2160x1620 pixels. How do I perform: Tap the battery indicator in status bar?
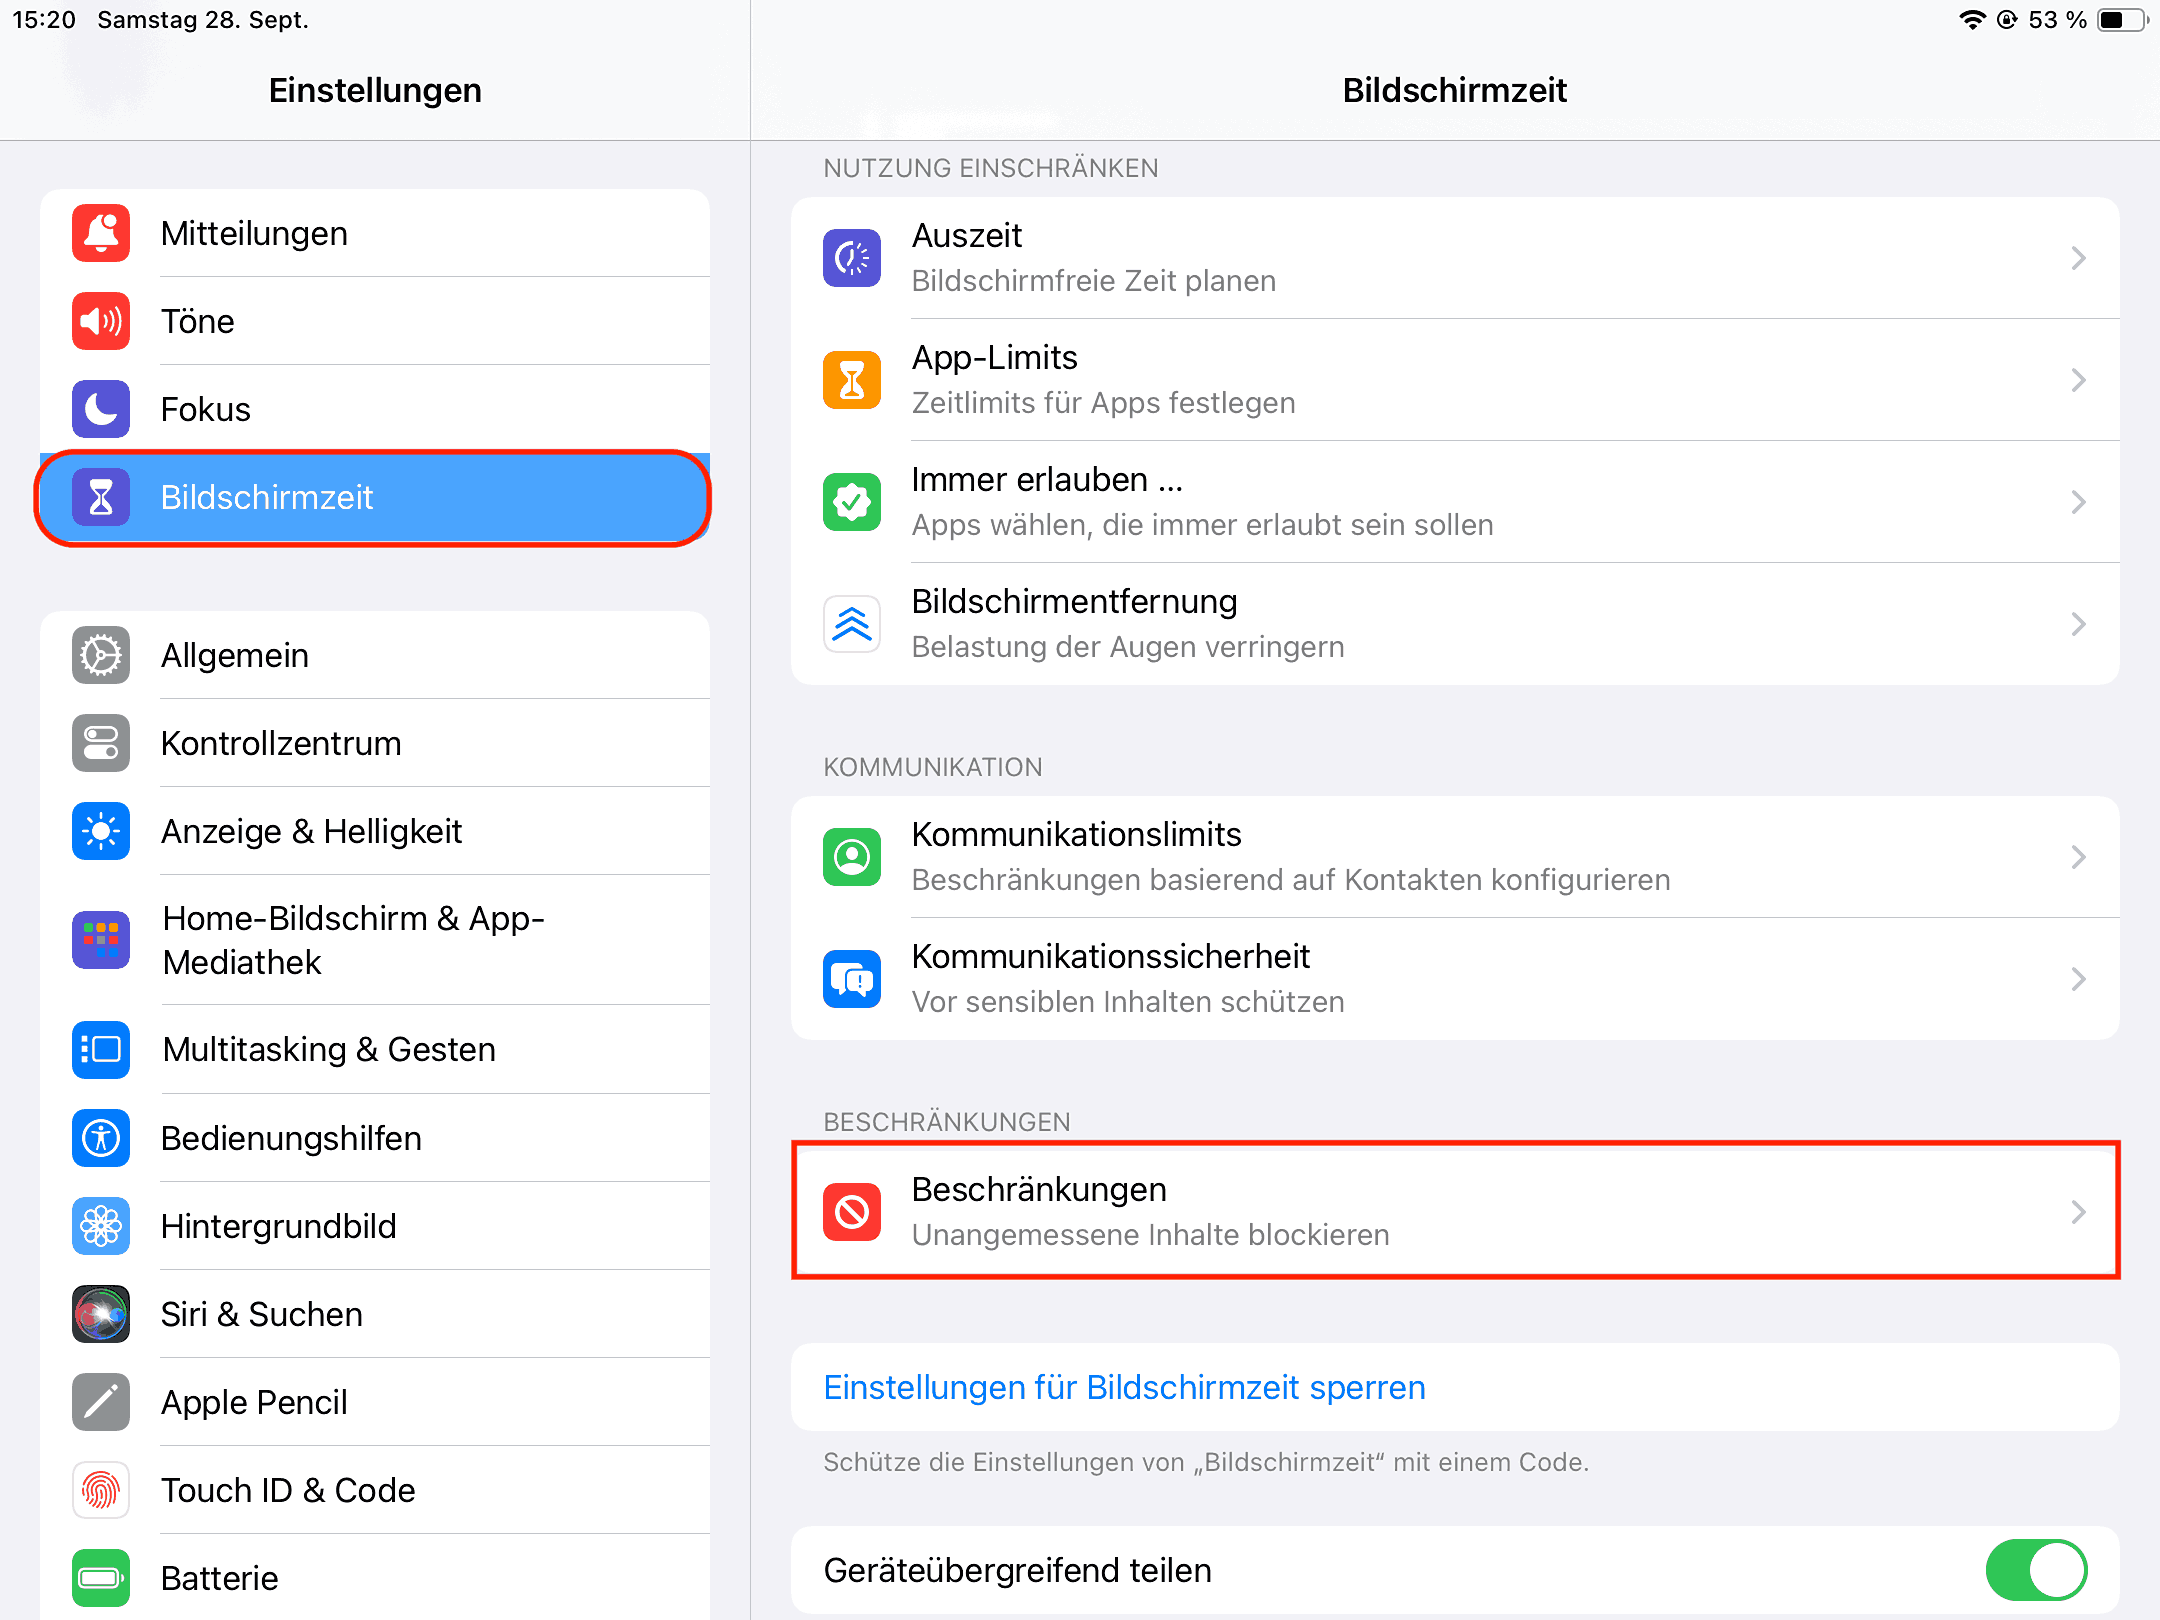pyautogui.click(x=2122, y=20)
